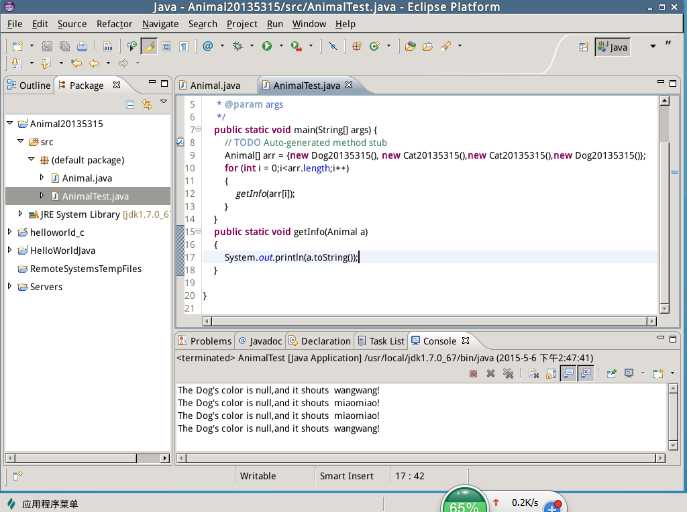Screen dimensions: 687x512
Task: Click the Debug bug icon
Action: point(237,46)
